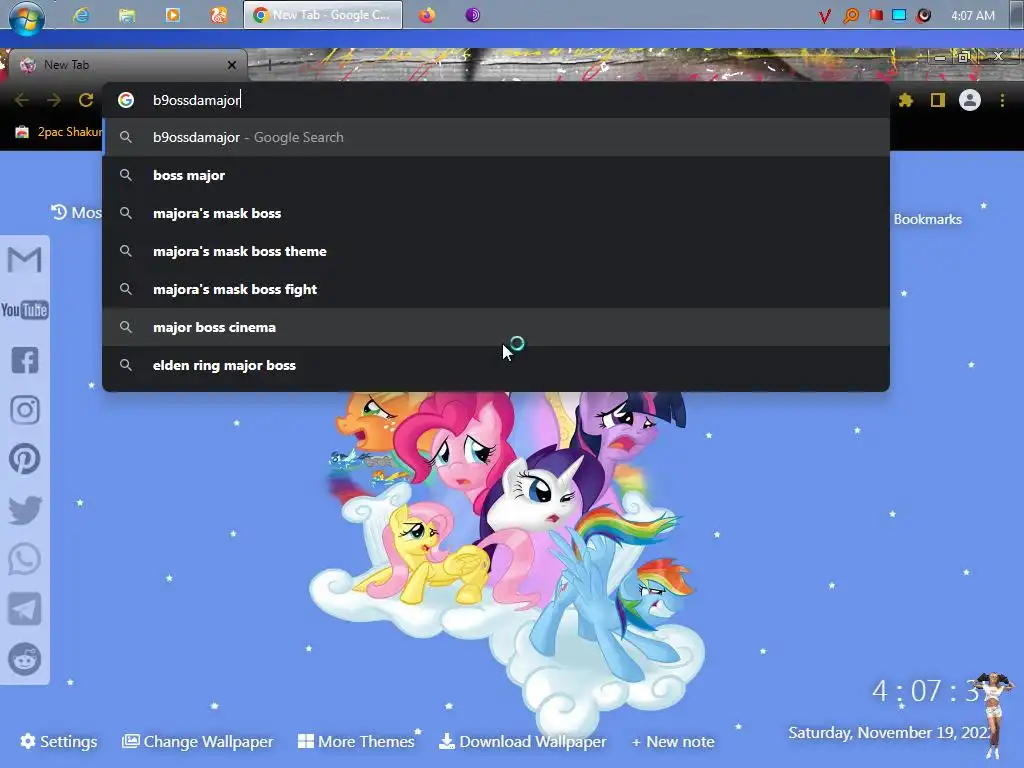This screenshot has width=1024, height=768.
Task: Pick 'elden ring major boss' suggestion
Action: (496, 365)
